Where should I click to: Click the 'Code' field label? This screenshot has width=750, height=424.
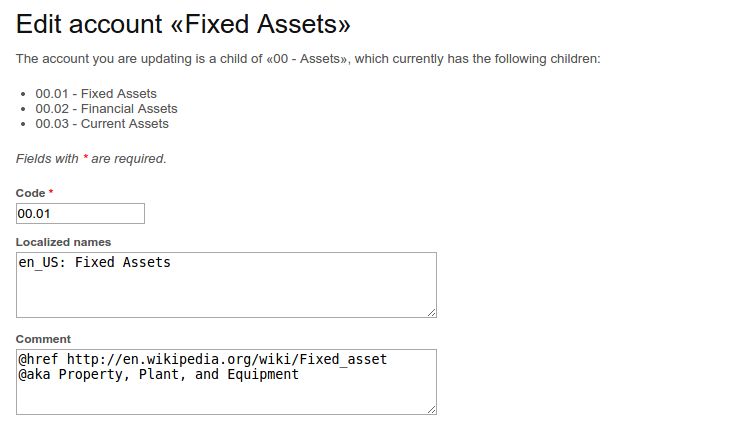pyautogui.click(x=30, y=192)
